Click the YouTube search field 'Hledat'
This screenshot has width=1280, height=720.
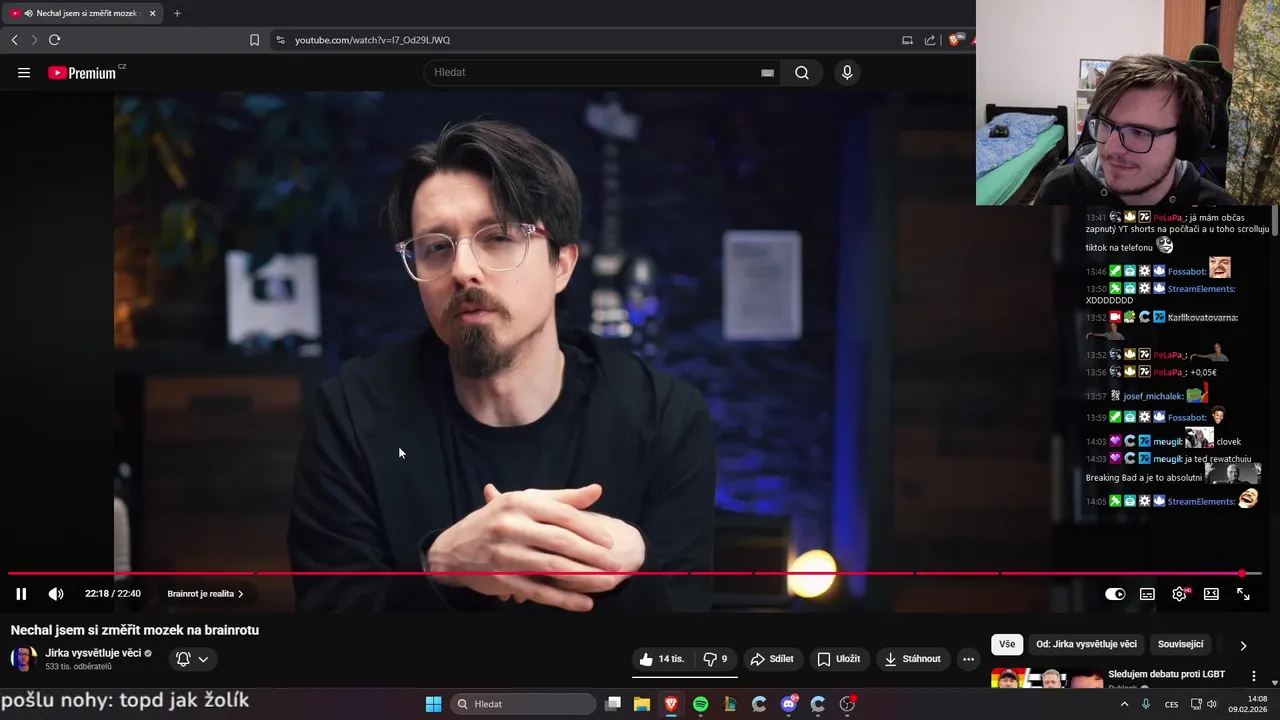(595, 72)
